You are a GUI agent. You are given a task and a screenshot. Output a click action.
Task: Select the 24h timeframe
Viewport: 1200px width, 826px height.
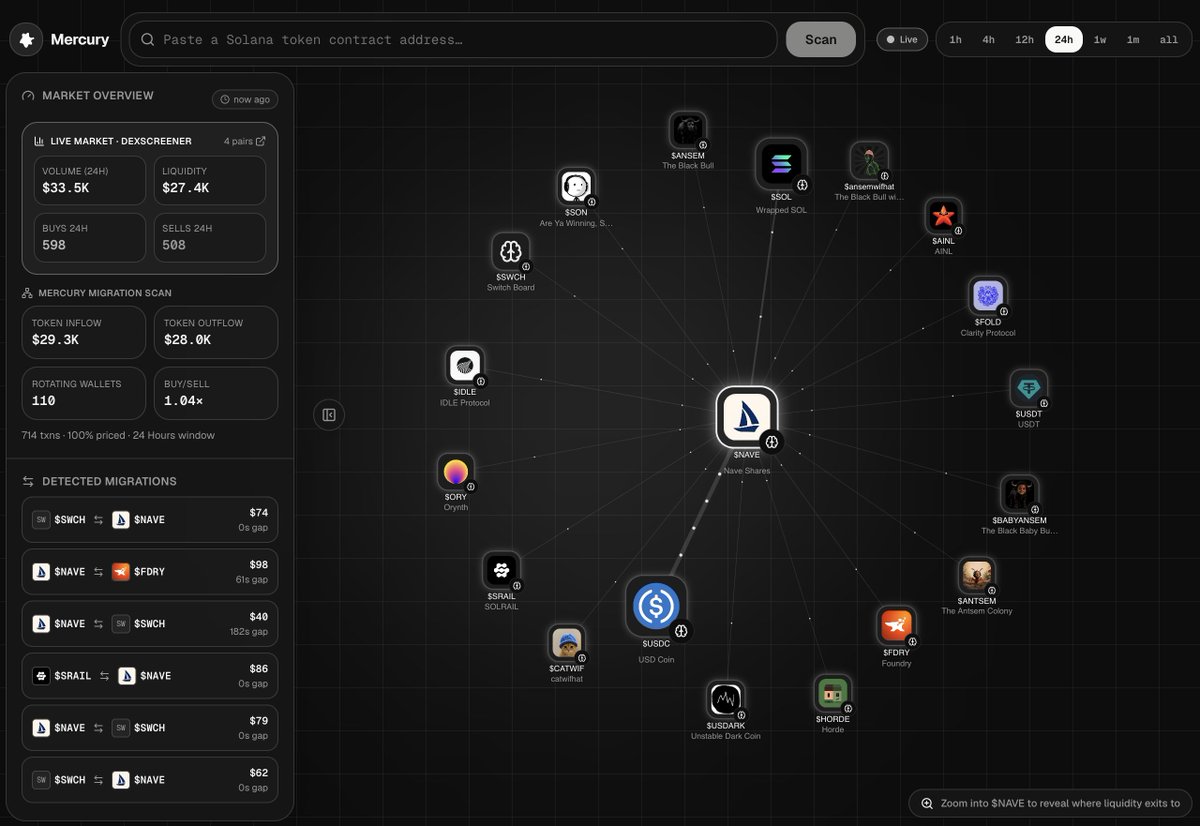pyautogui.click(x=1064, y=40)
